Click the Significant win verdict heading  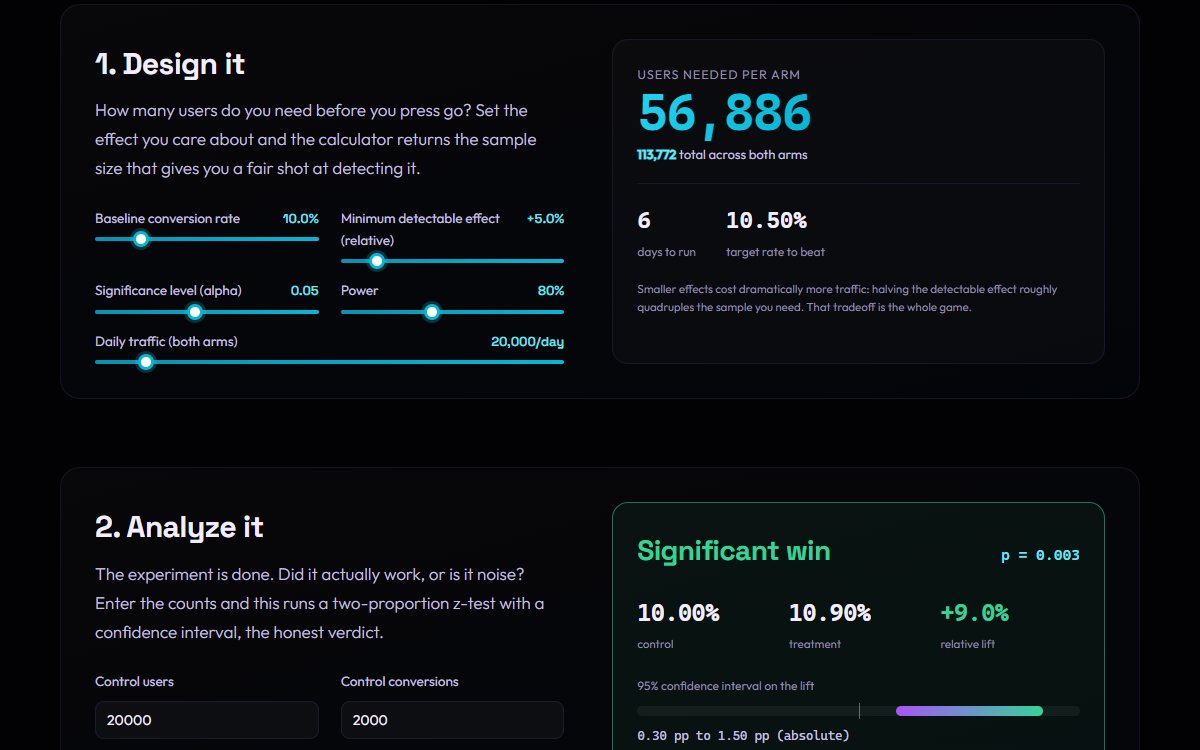tap(734, 551)
